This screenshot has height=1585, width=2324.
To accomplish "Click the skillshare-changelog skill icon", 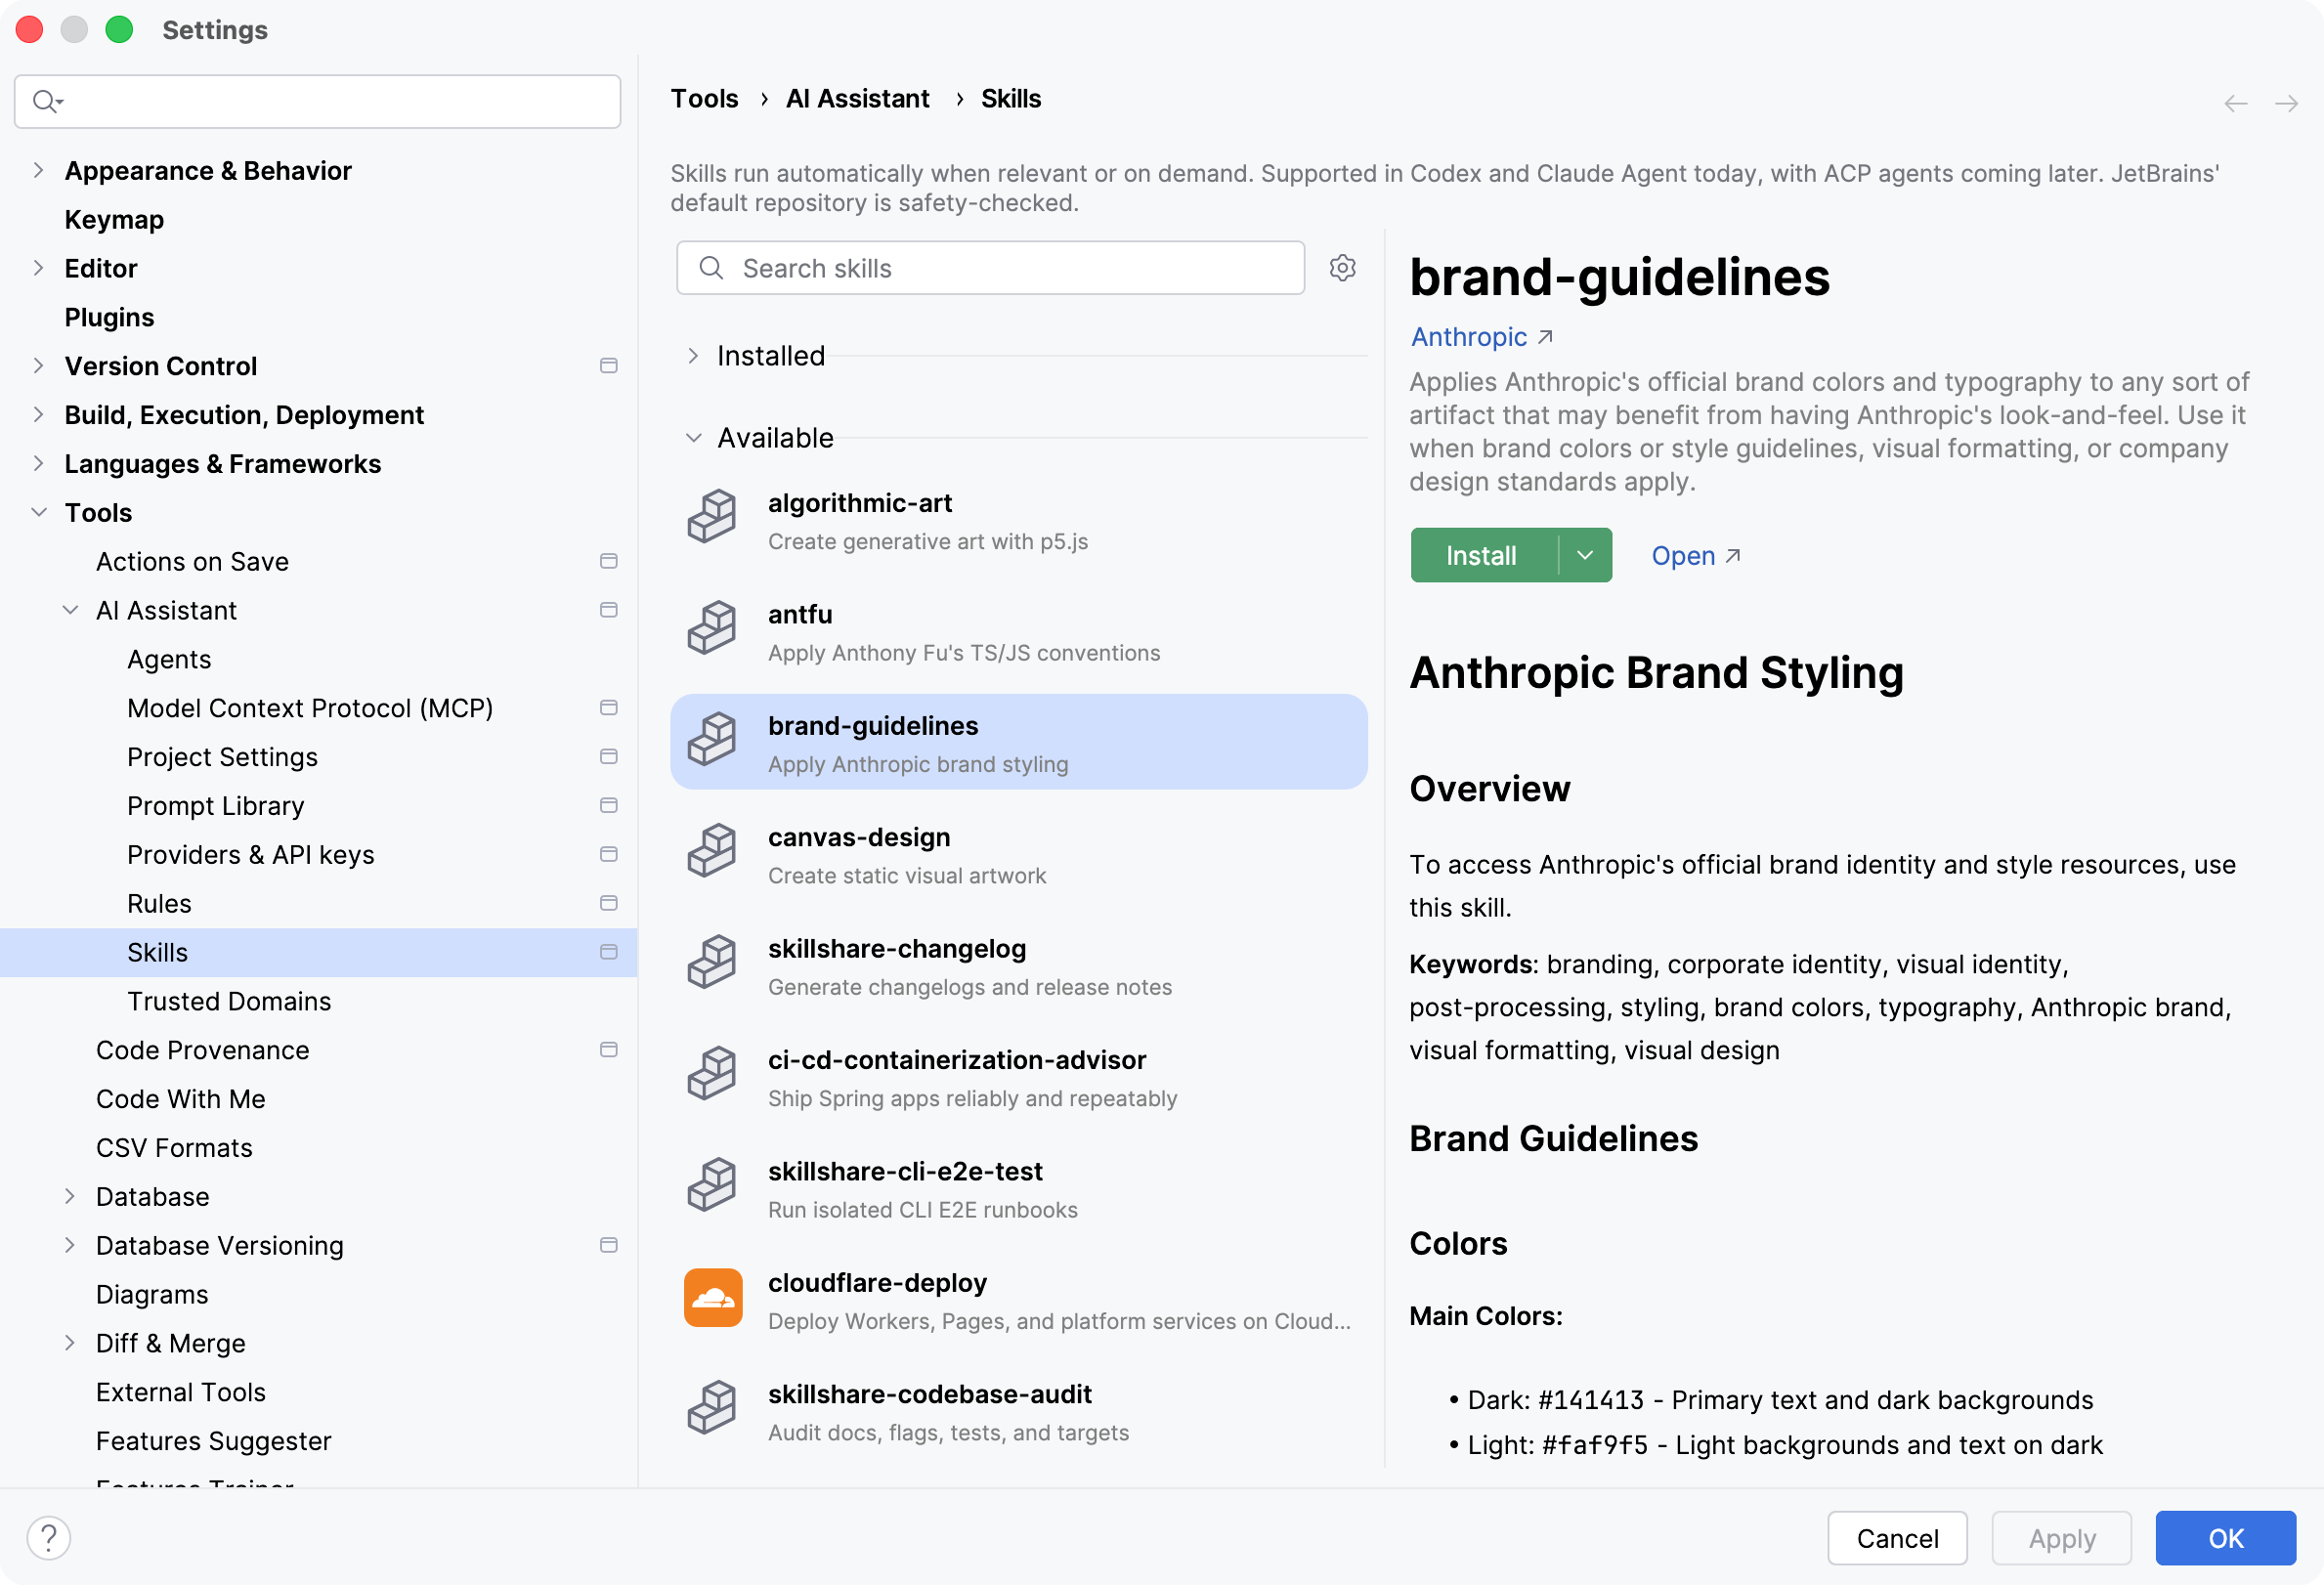I will click(712, 962).
